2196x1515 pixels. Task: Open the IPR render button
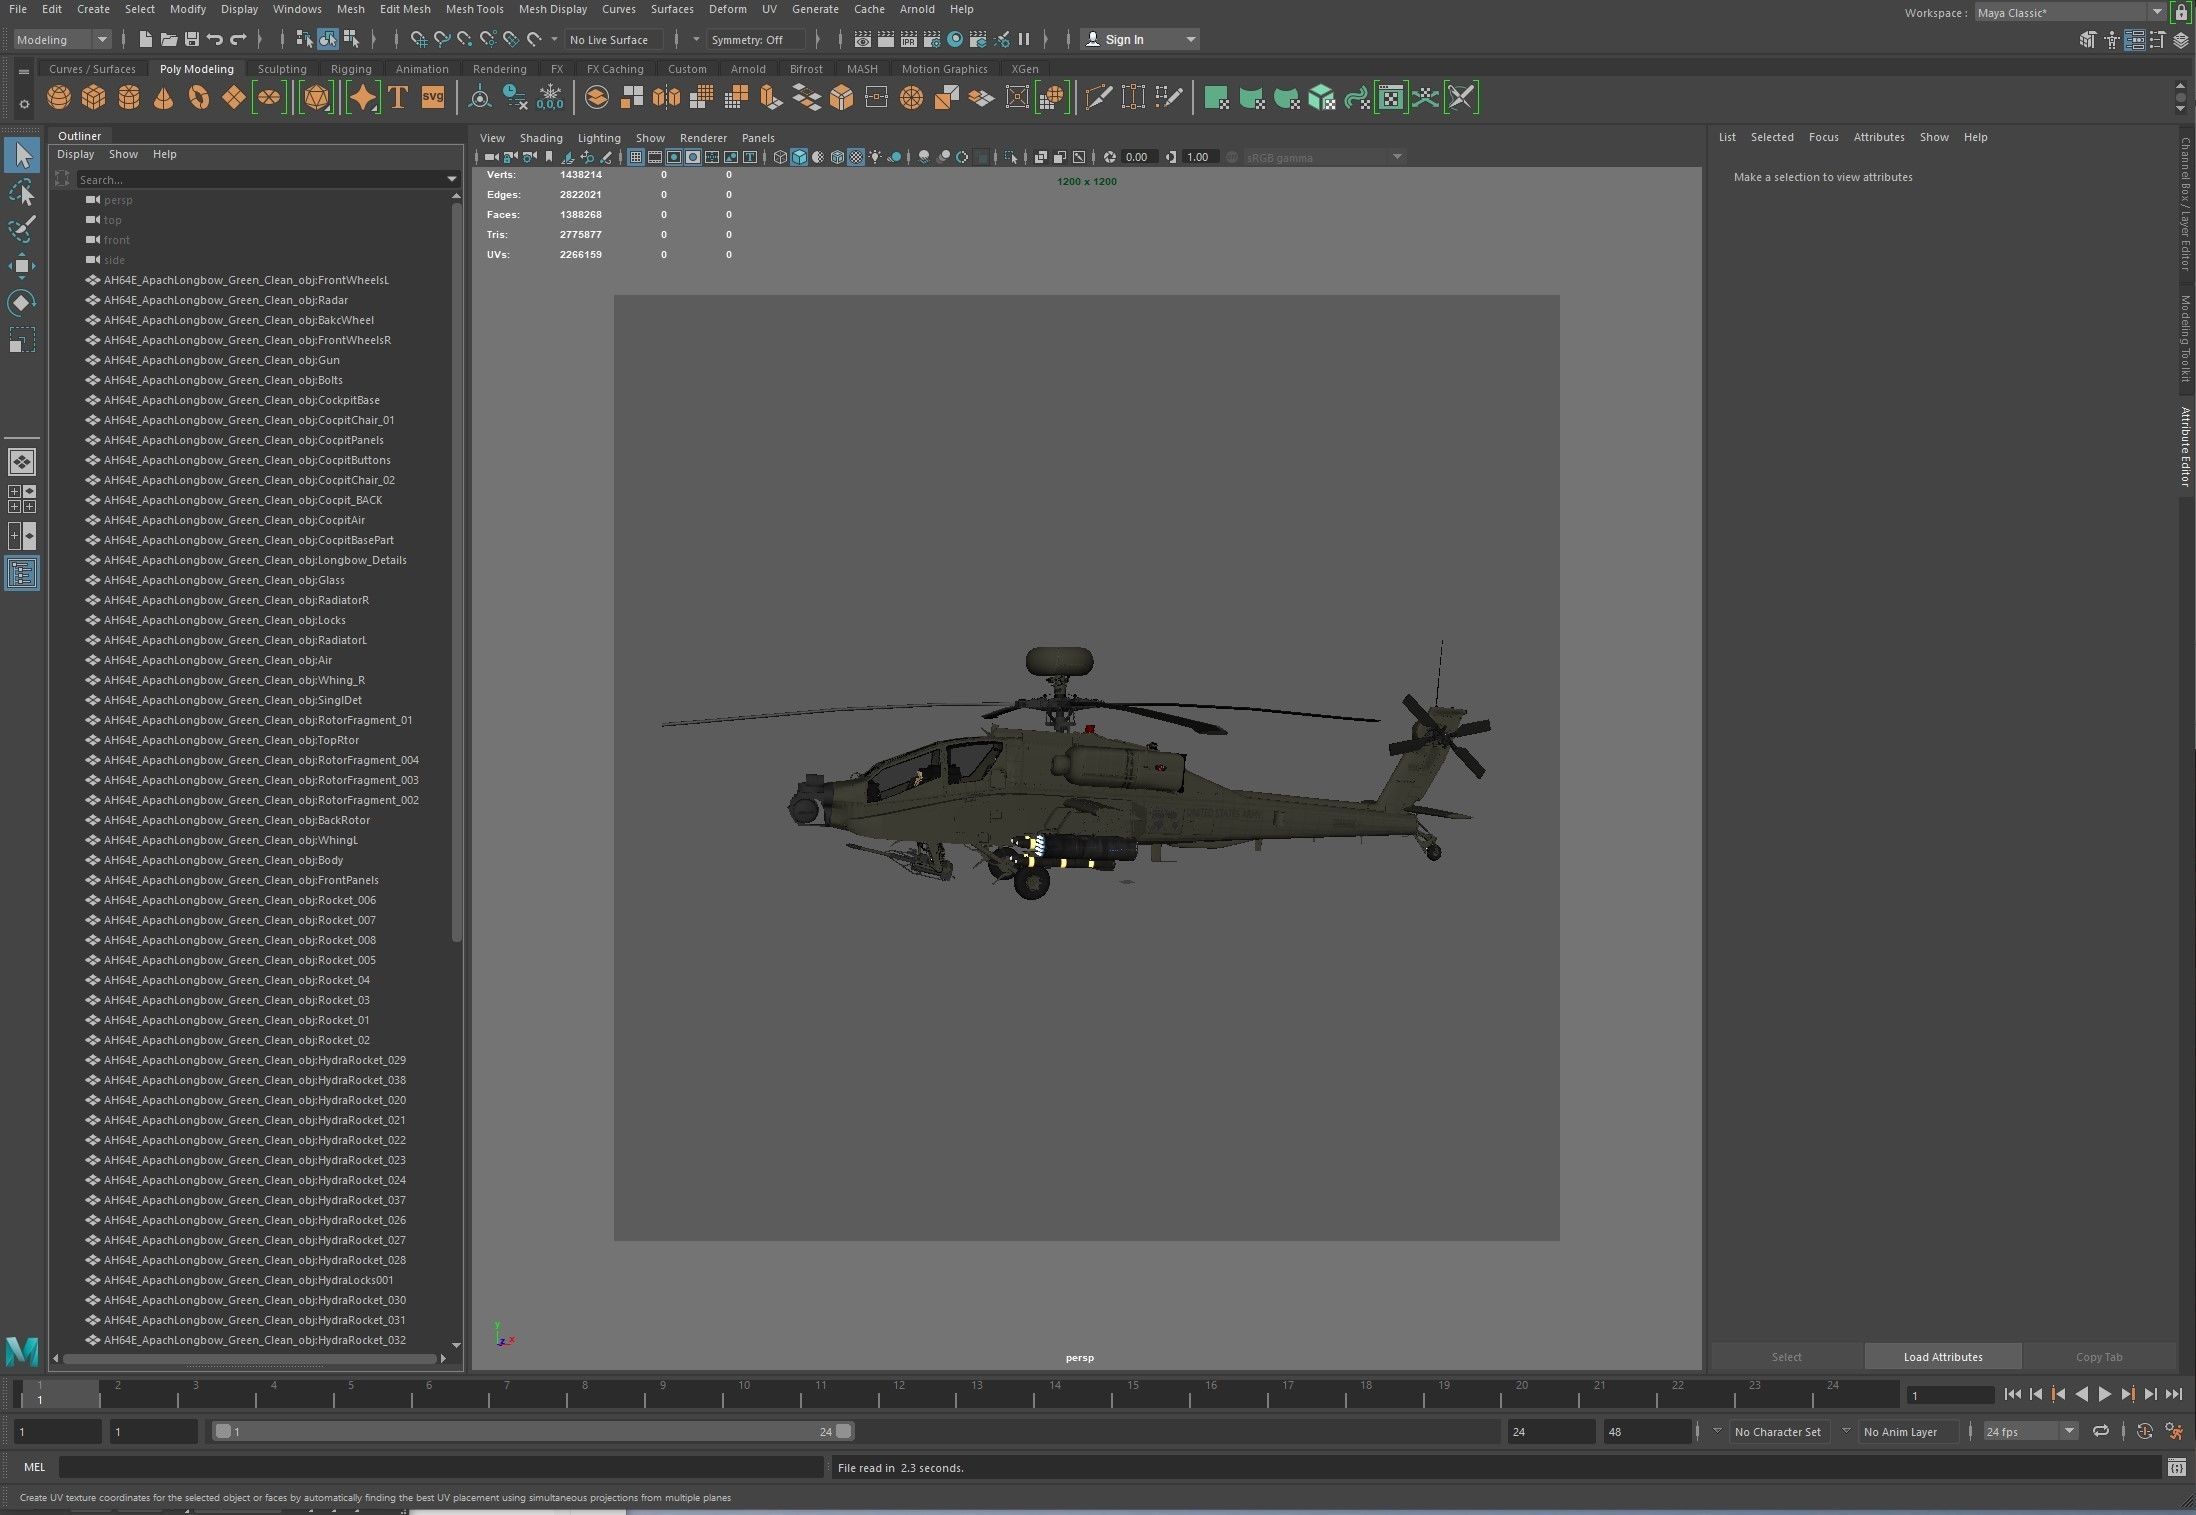click(909, 40)
